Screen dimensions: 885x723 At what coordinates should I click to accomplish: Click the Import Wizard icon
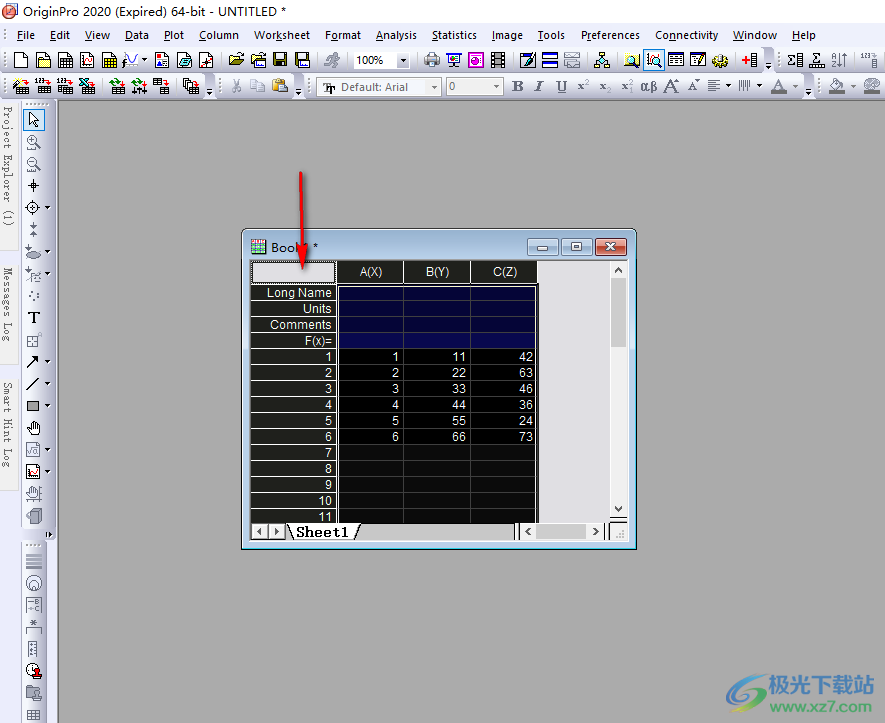coord(21,86)
